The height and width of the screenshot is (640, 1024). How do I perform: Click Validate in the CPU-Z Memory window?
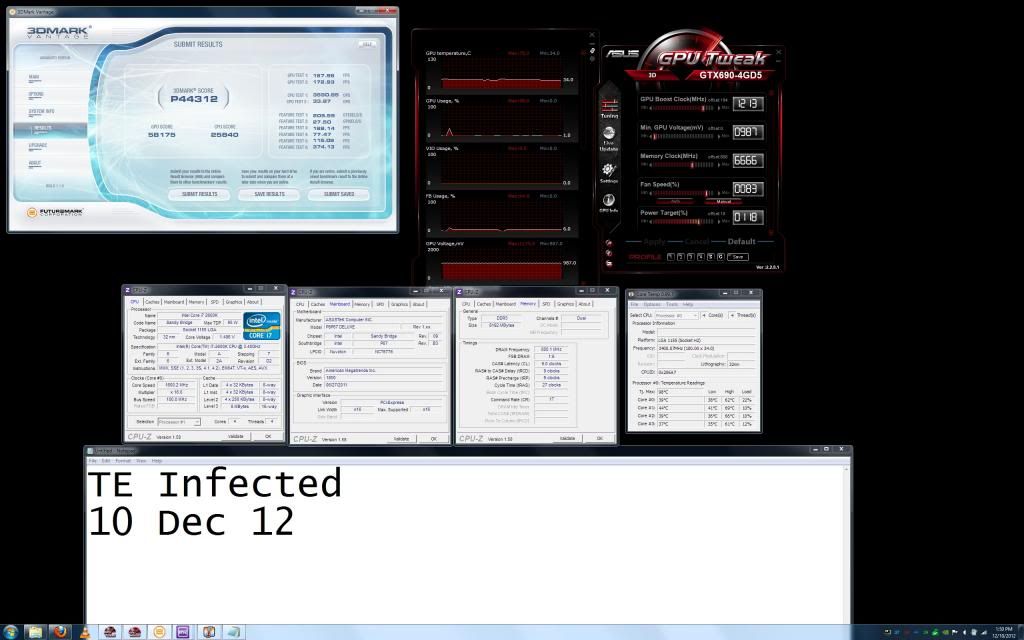(568, 438)
